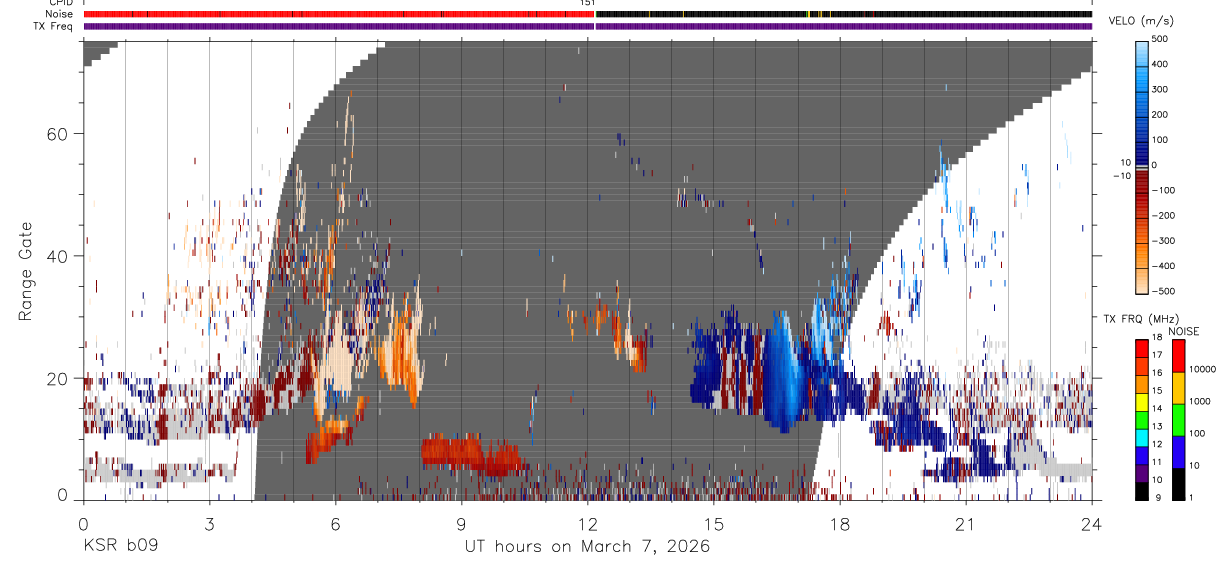Screen dimensions: 1228x567
Task: Click the 'NOISE' legend title
Action: point(1183,332)
